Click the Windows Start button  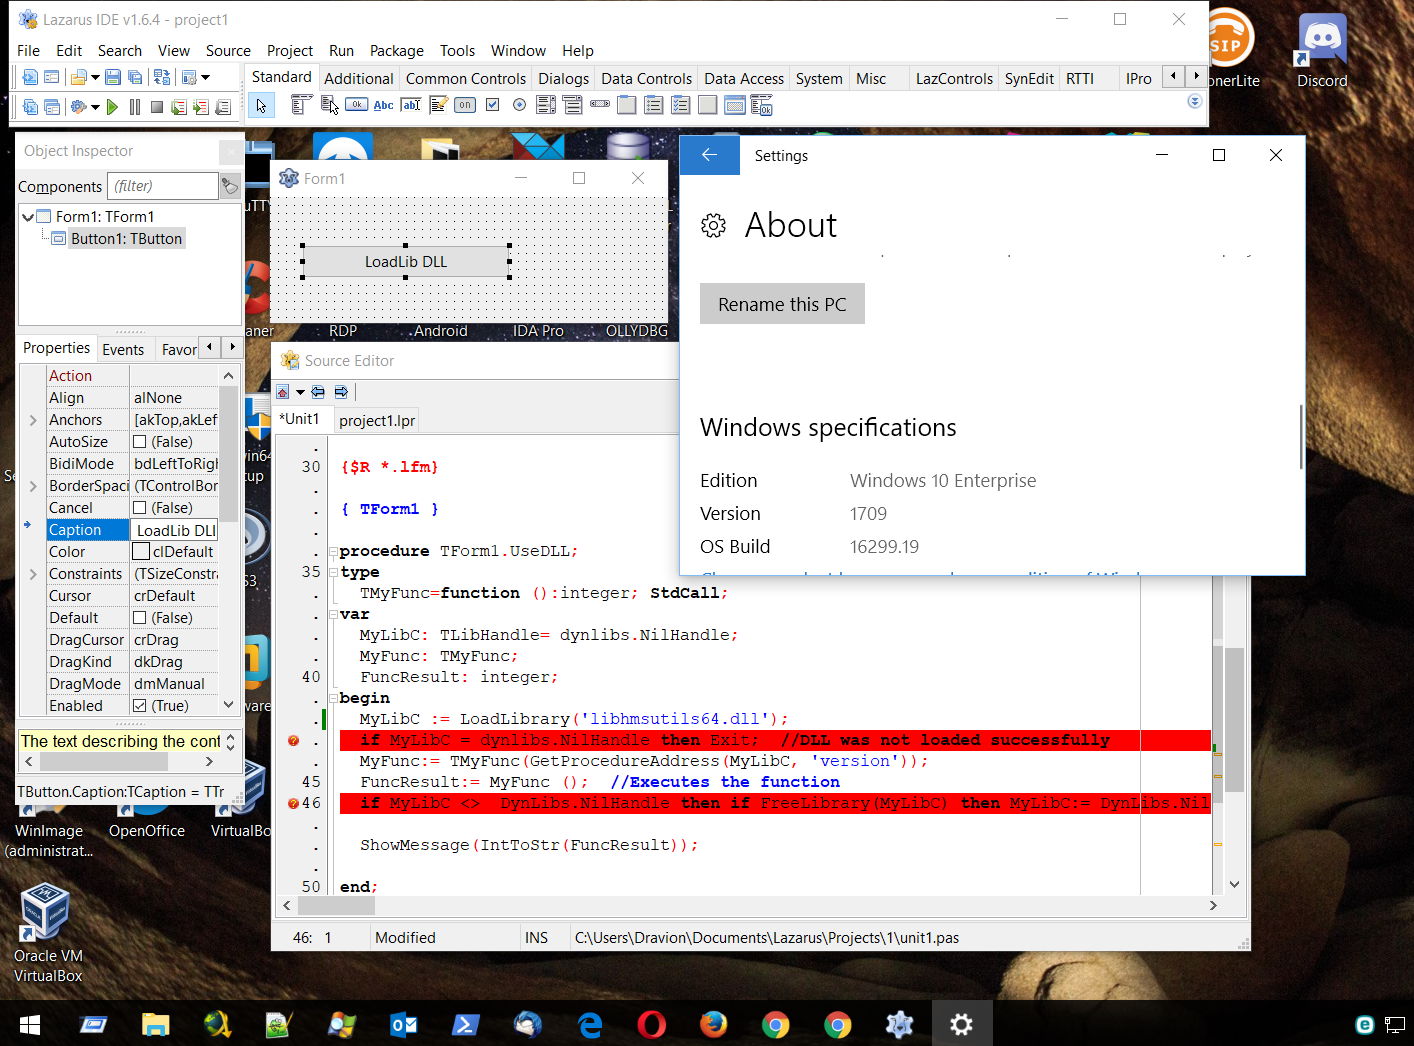[x=30, y=1024]
